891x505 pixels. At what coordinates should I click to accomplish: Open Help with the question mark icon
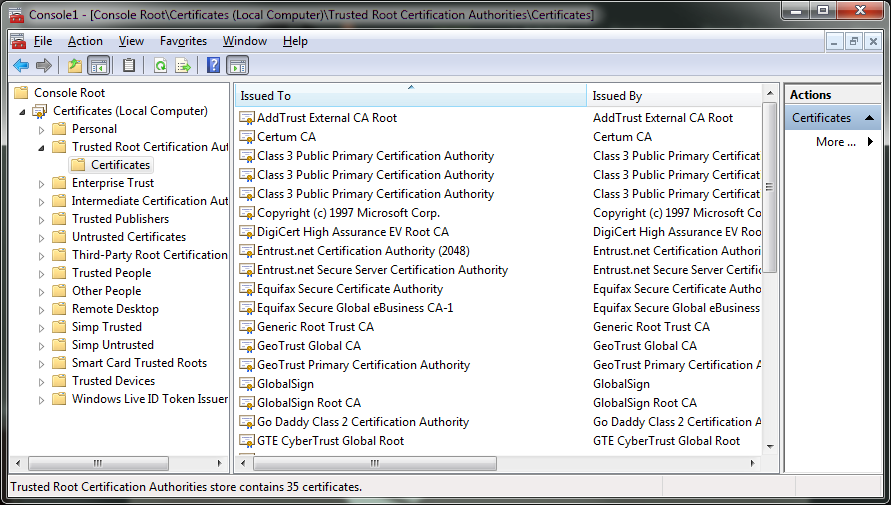point(213,66)
